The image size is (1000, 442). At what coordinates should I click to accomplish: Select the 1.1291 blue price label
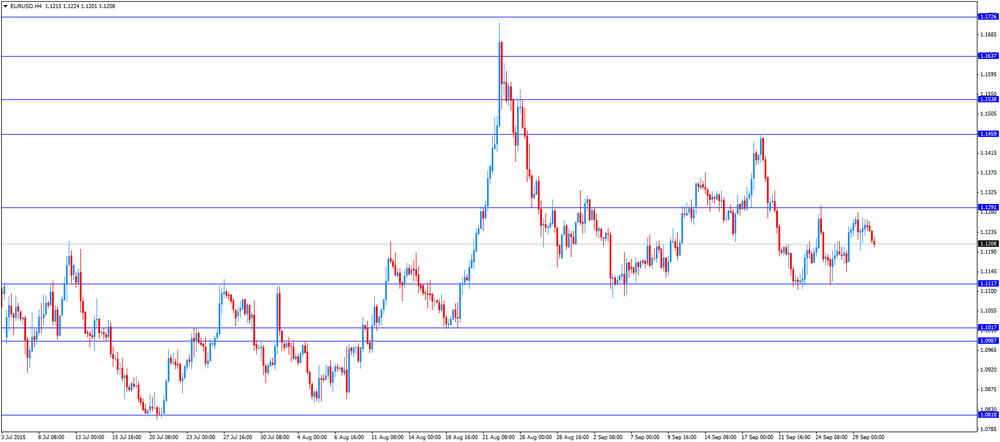987,207
